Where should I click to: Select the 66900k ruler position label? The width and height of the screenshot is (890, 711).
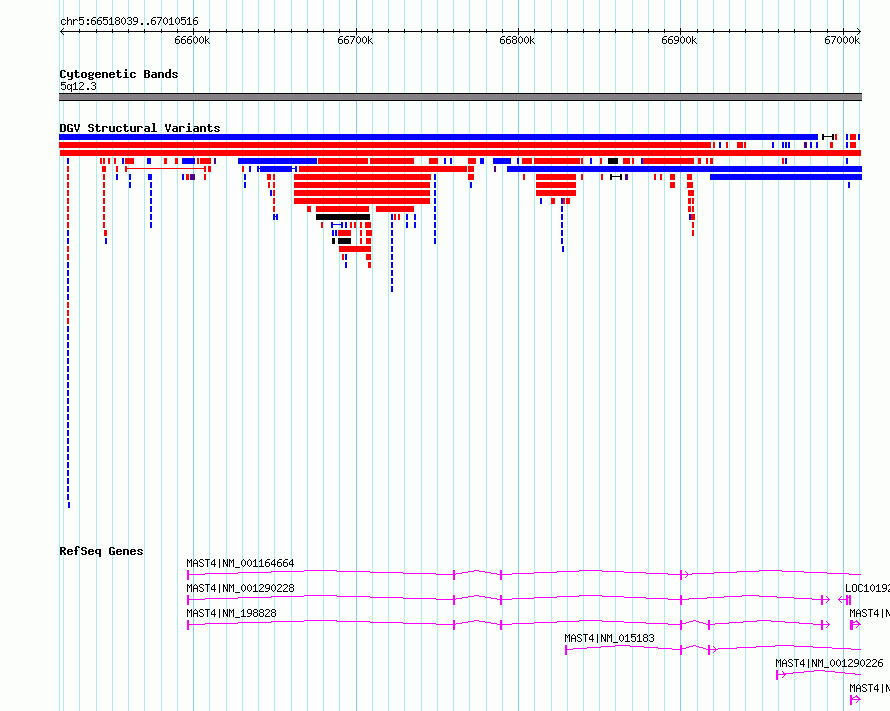(679, 40)
